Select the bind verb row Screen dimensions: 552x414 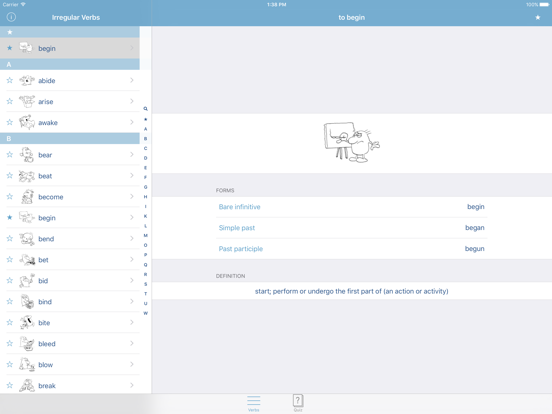click(70, 302)
